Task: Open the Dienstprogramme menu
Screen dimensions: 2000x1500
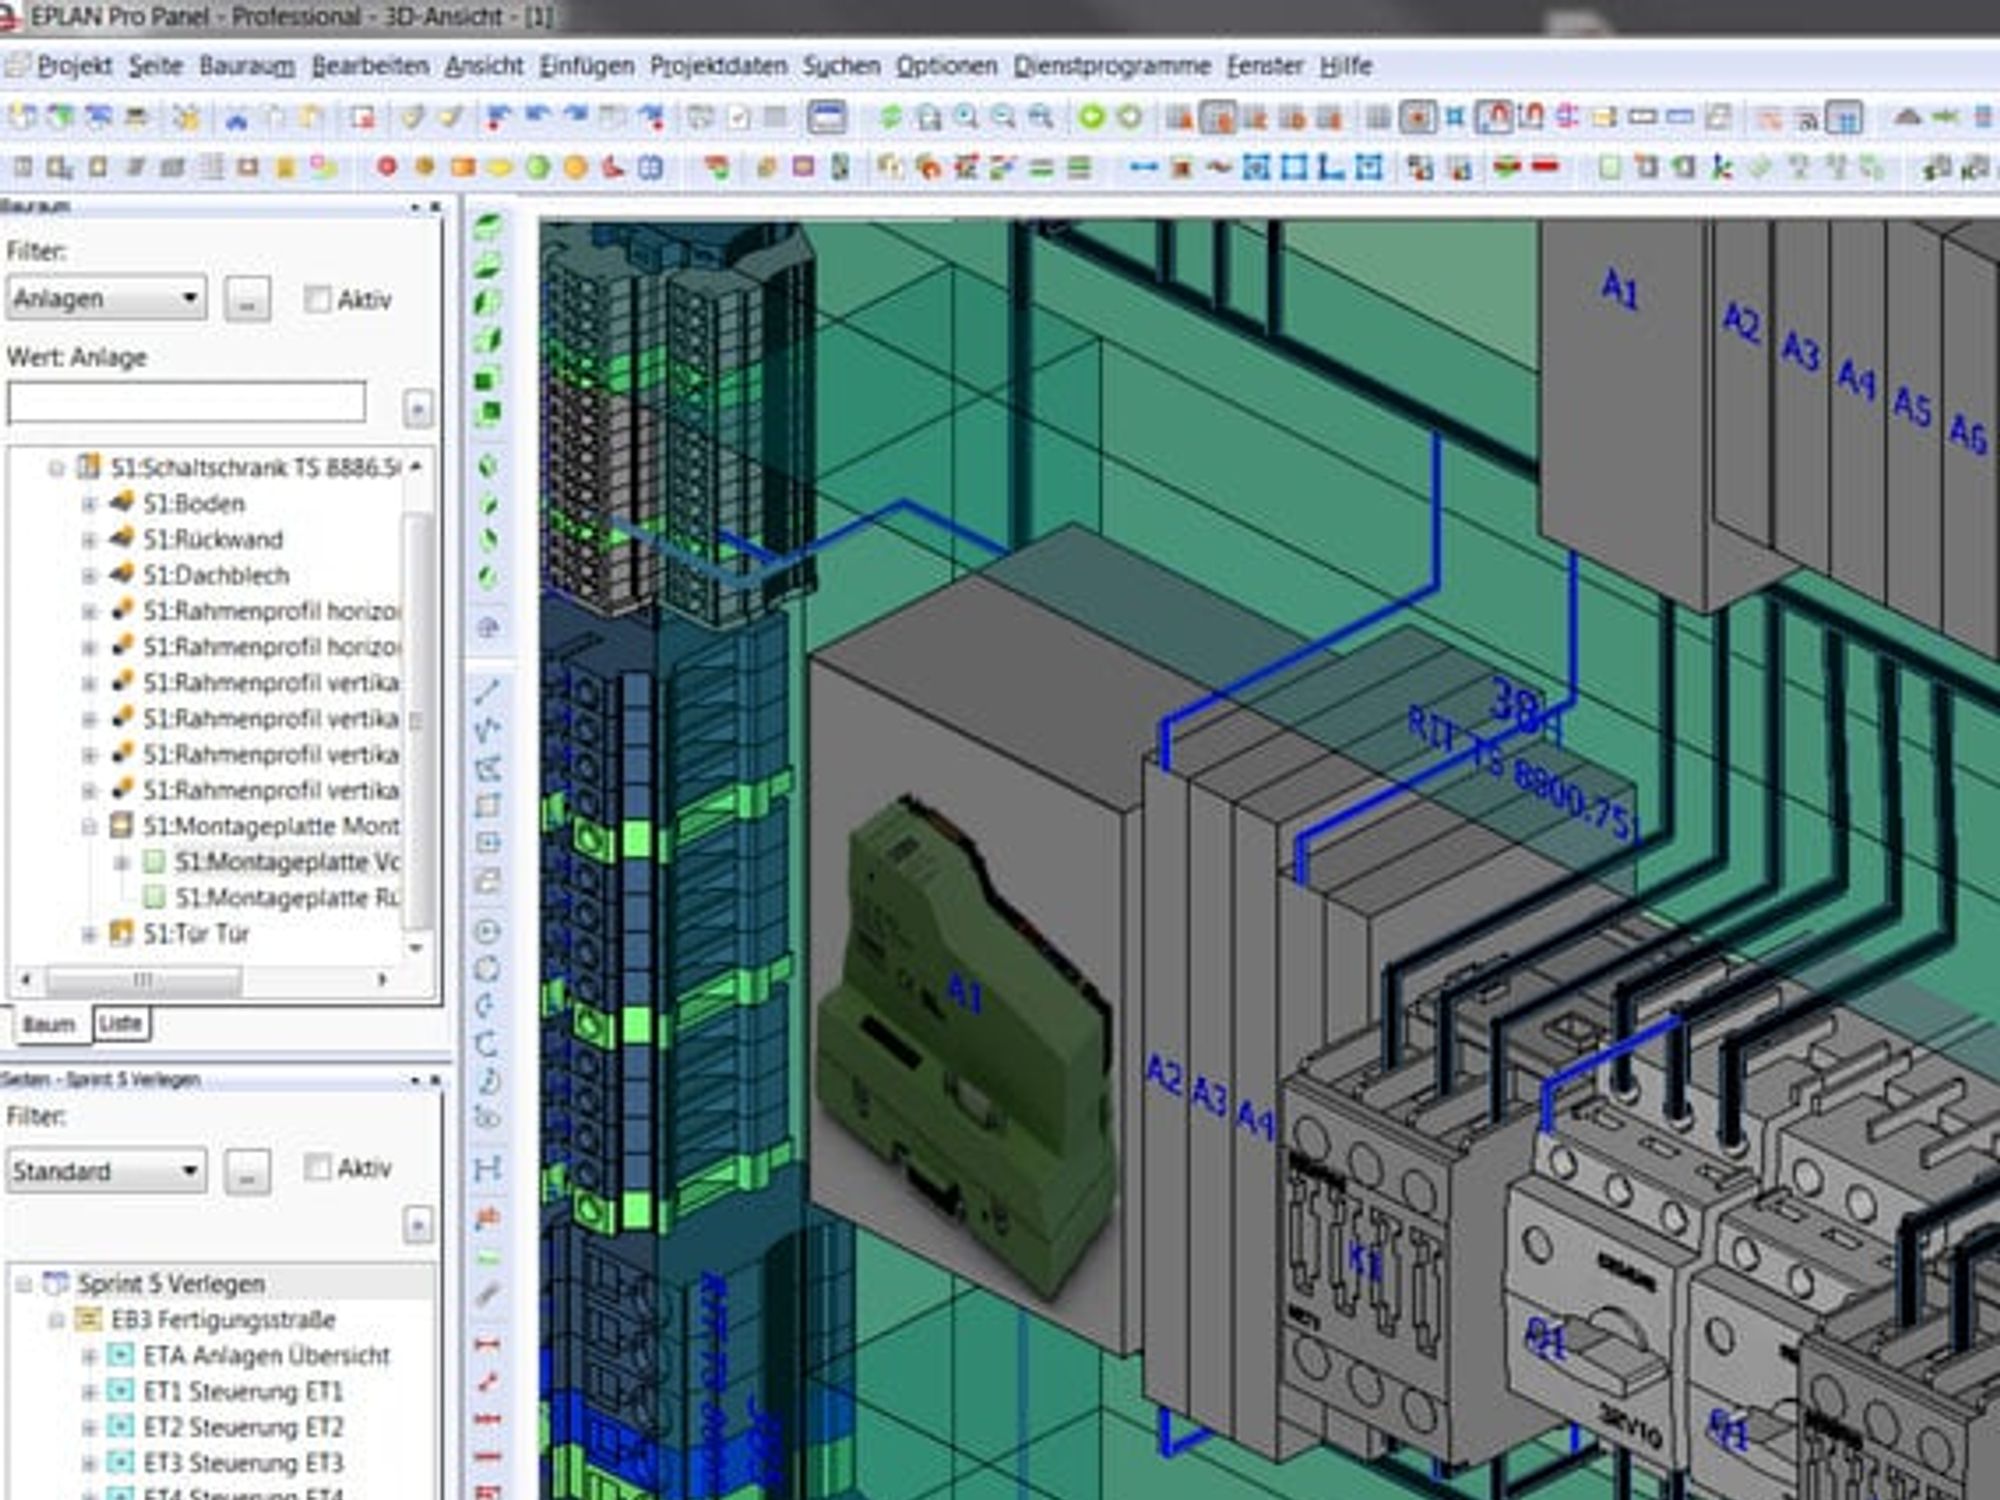Action: 1112,66
